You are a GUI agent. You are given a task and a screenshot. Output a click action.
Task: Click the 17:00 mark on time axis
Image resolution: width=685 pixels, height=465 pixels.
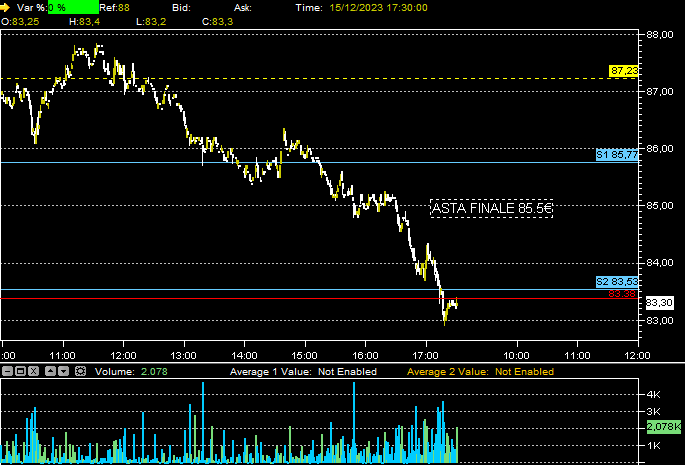point(426,355)
